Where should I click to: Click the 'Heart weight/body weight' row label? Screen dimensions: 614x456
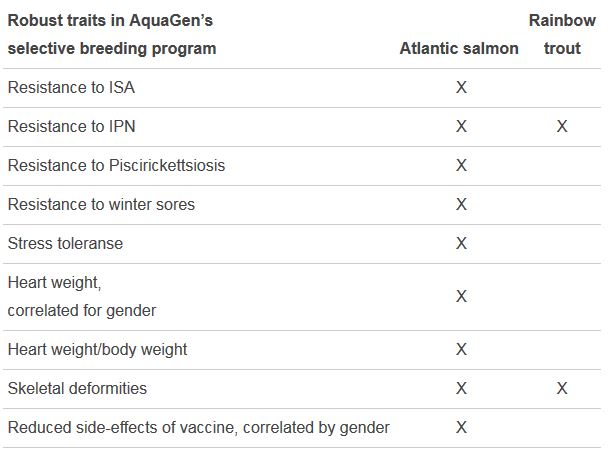coord(97,350)
